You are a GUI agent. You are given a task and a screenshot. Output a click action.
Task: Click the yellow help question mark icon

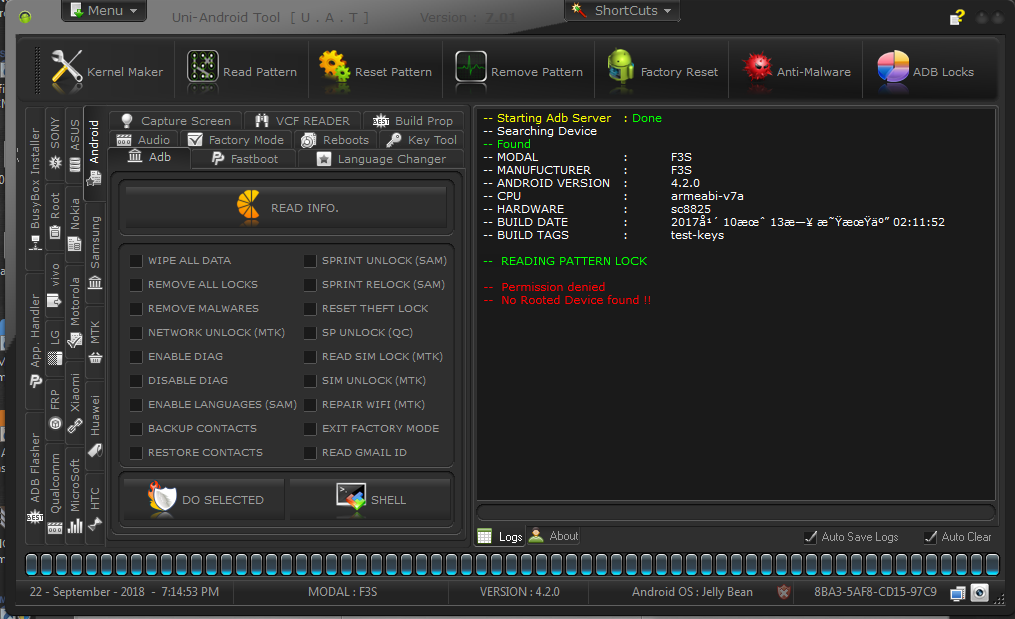(x=957, y=17)
